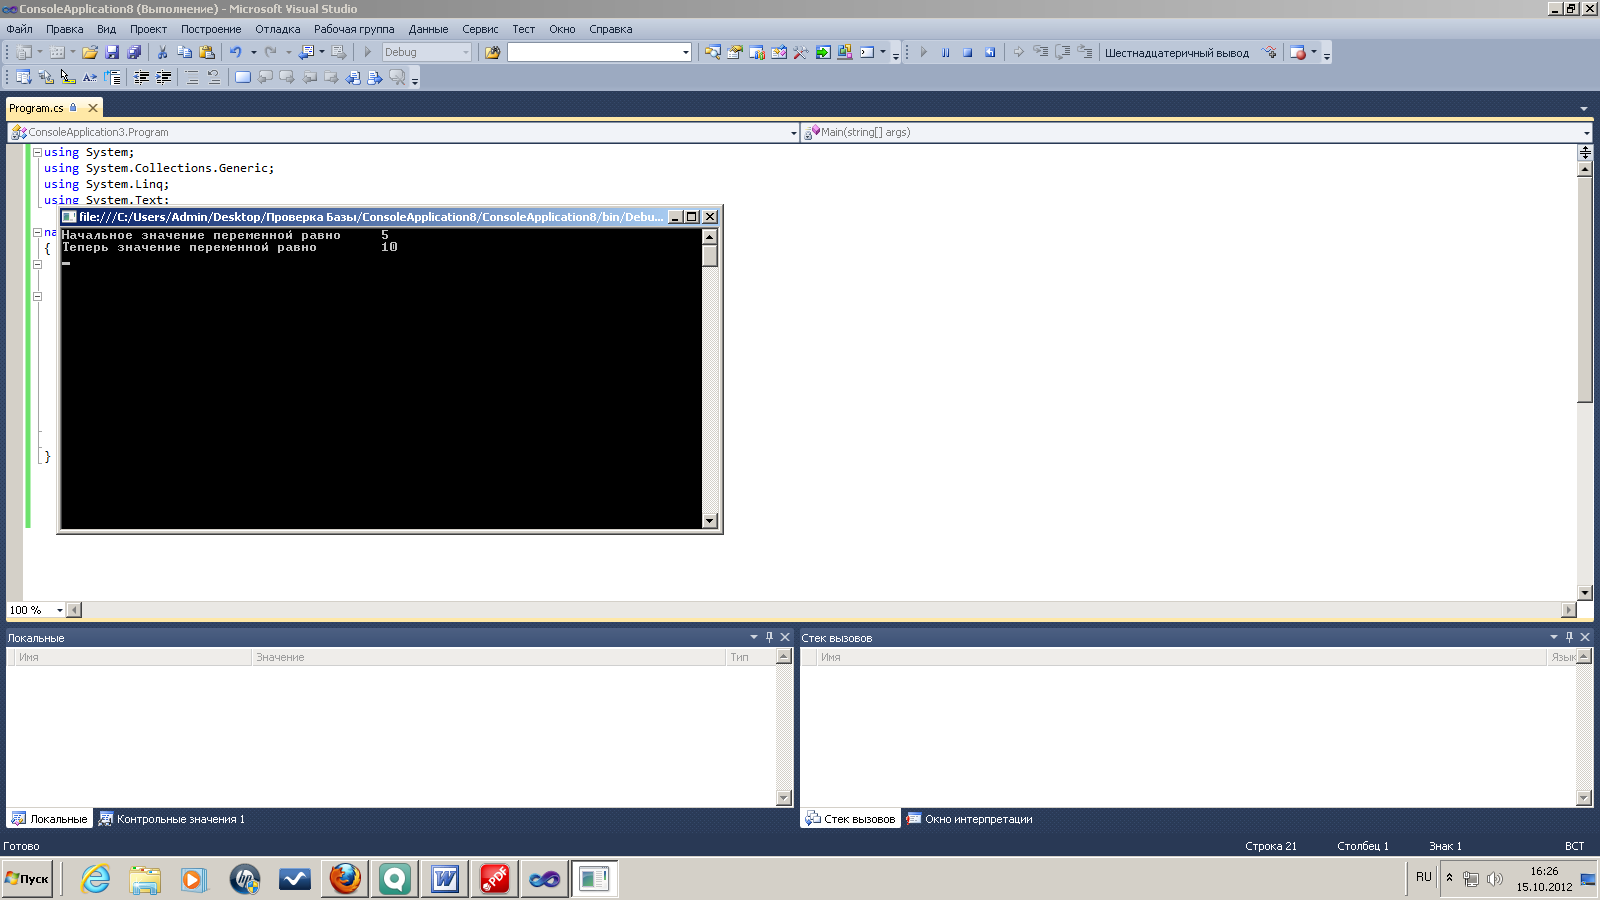The image size is (1600, 900).
Task: Expand the find combo box dropdown arrow
Action: (x=685, y=52)
